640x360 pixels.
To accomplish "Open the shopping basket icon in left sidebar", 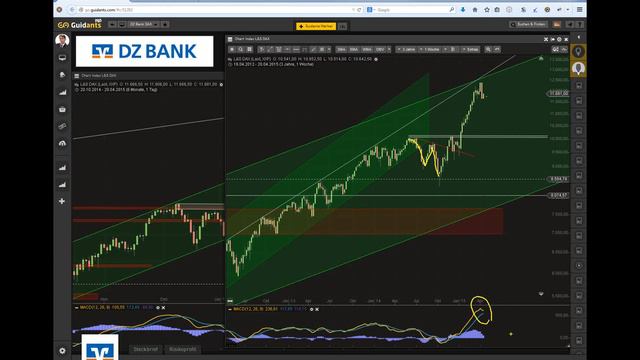I will 62,109.
